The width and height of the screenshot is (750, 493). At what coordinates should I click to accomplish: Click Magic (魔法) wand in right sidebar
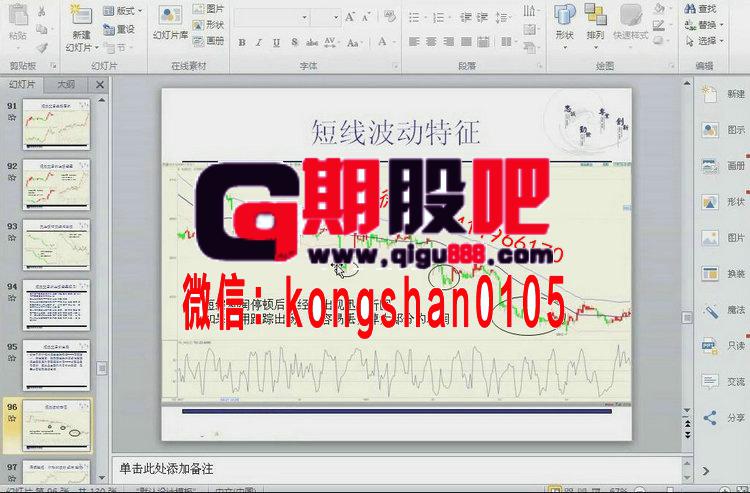(723, 310)
